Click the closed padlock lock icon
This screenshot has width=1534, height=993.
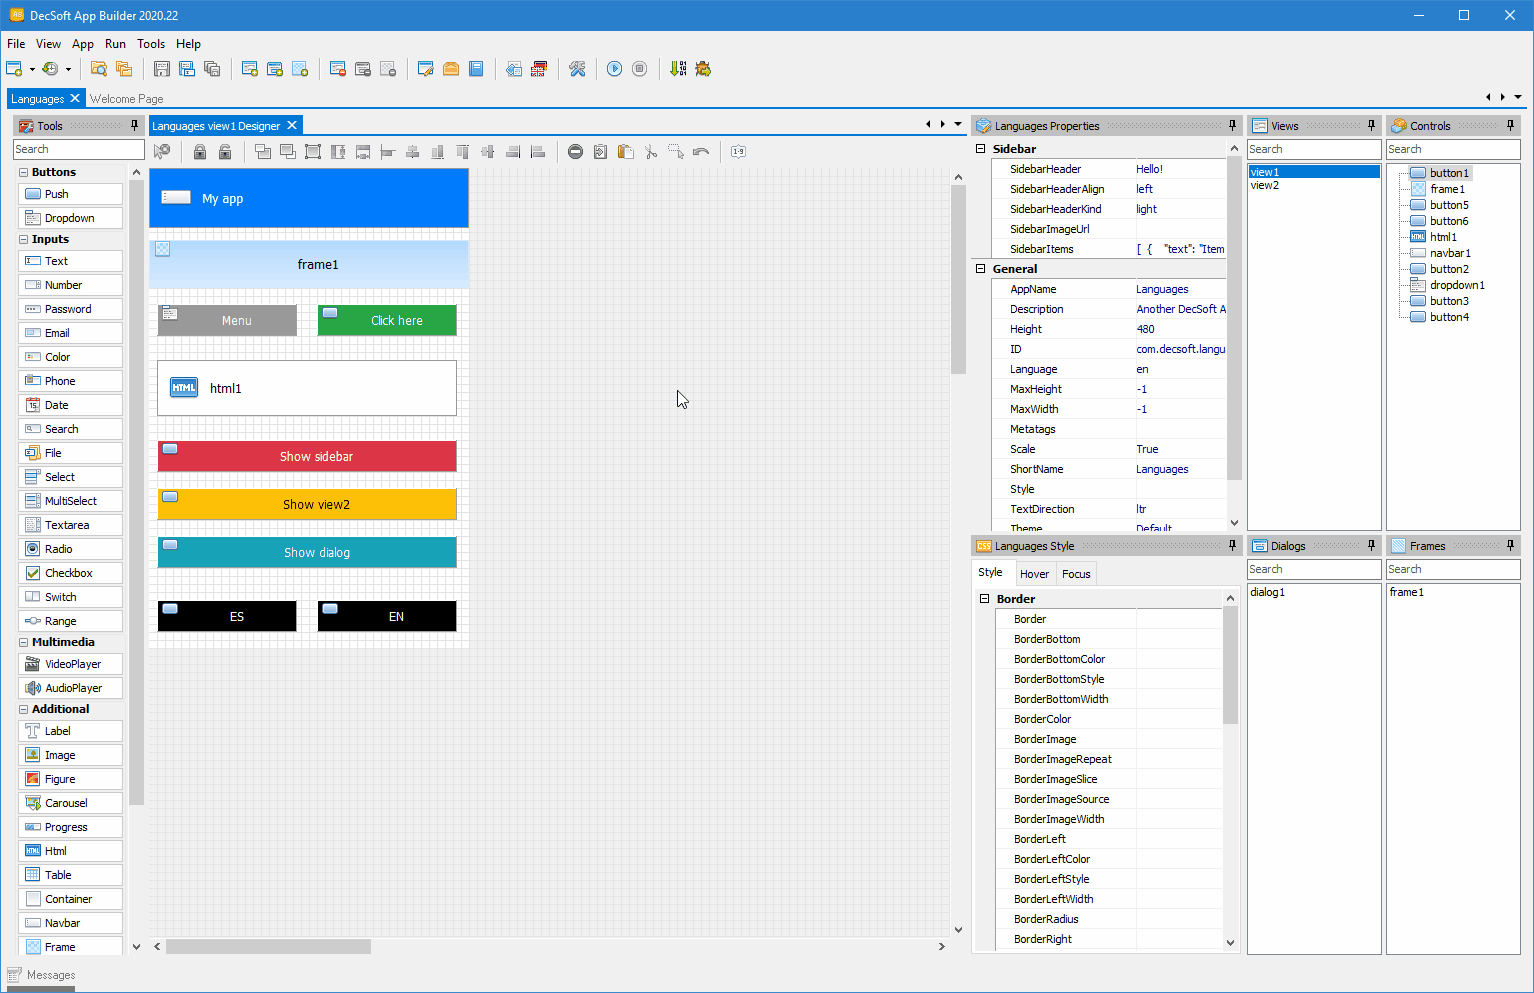point(200,152)
